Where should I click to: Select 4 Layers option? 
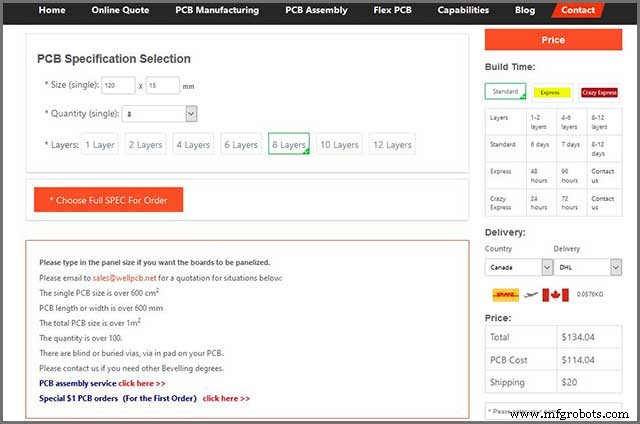click(192, 145)
